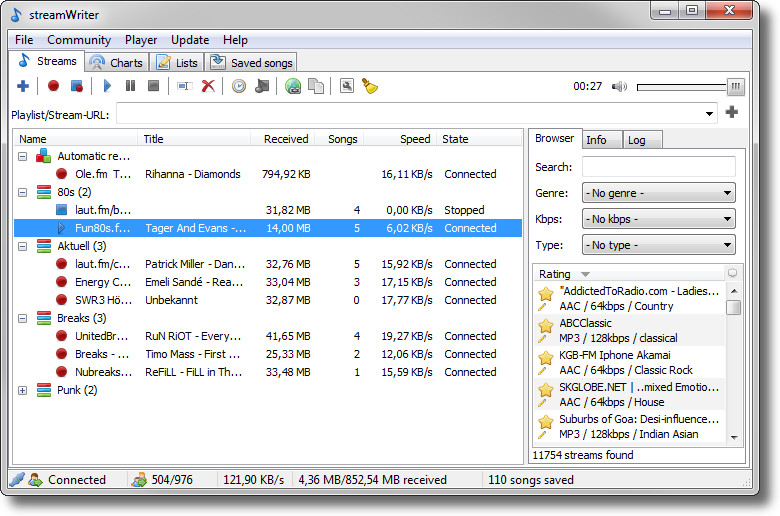Select the UnitedBr... stream row
The width and height of the screenshot is (780, 516).
point(268,336)
